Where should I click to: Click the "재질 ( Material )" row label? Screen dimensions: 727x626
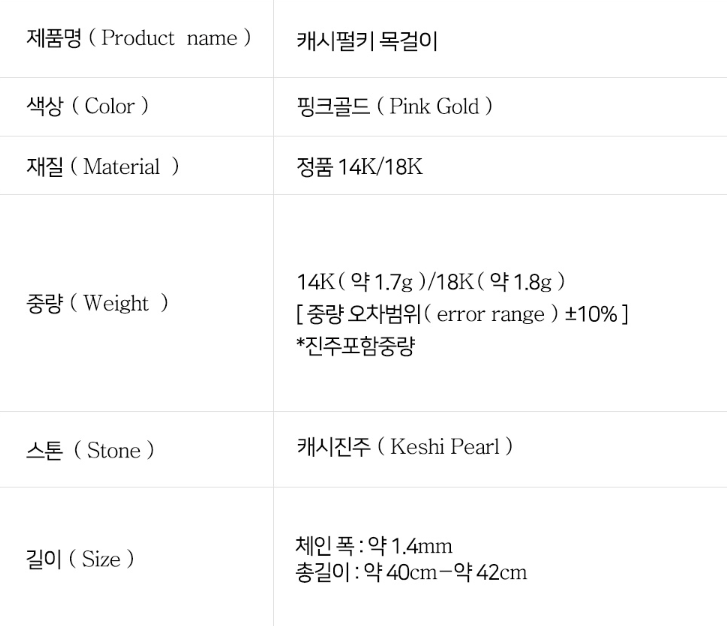click(x=102, y=167)
